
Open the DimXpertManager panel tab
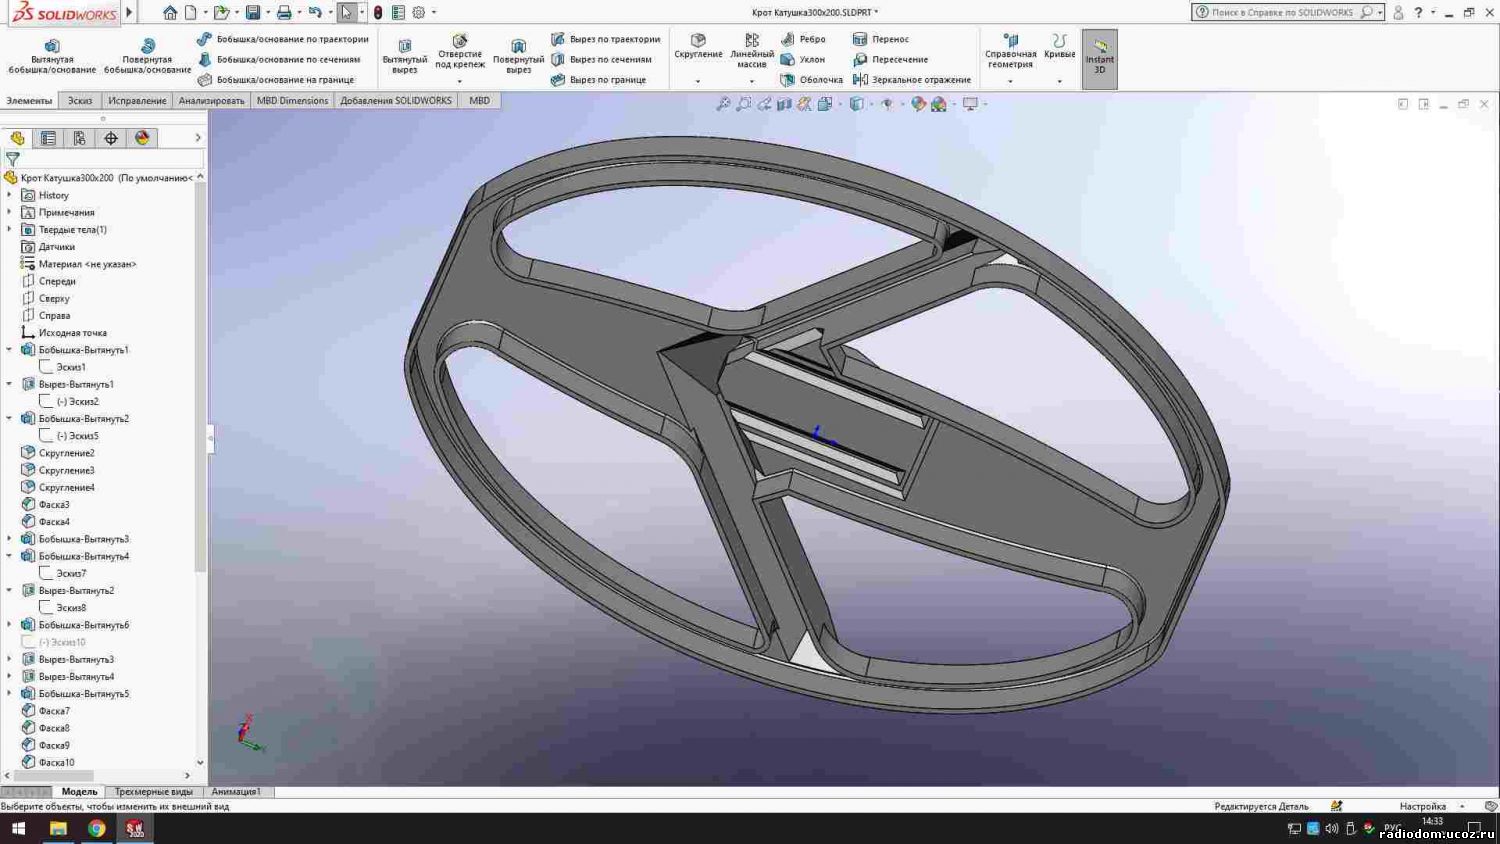111,138
